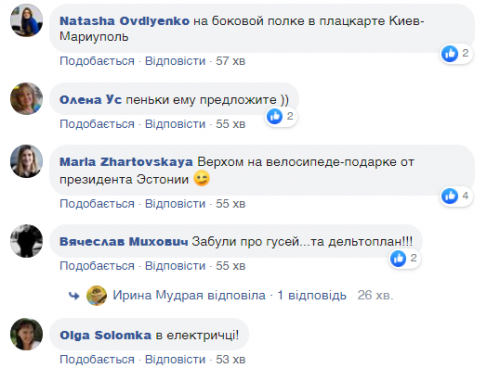Click the thumbs-up icon on Вячеслав Михович comment
This screenshot has height=368, width=500.
tap(398, 258)
